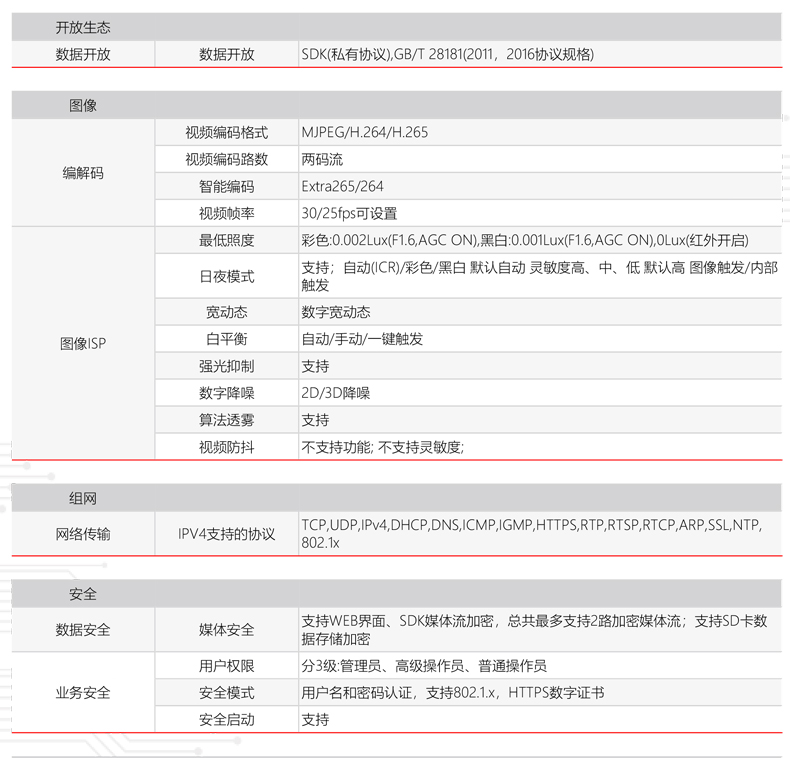790x758 pixels.
Task: Click the 图像ISP category cell
Action: [83, 343]
